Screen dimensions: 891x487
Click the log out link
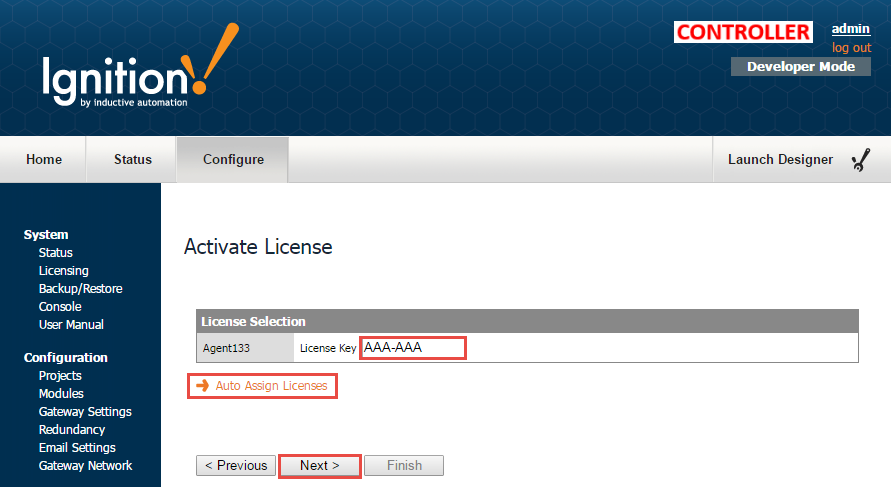point(851,48)
